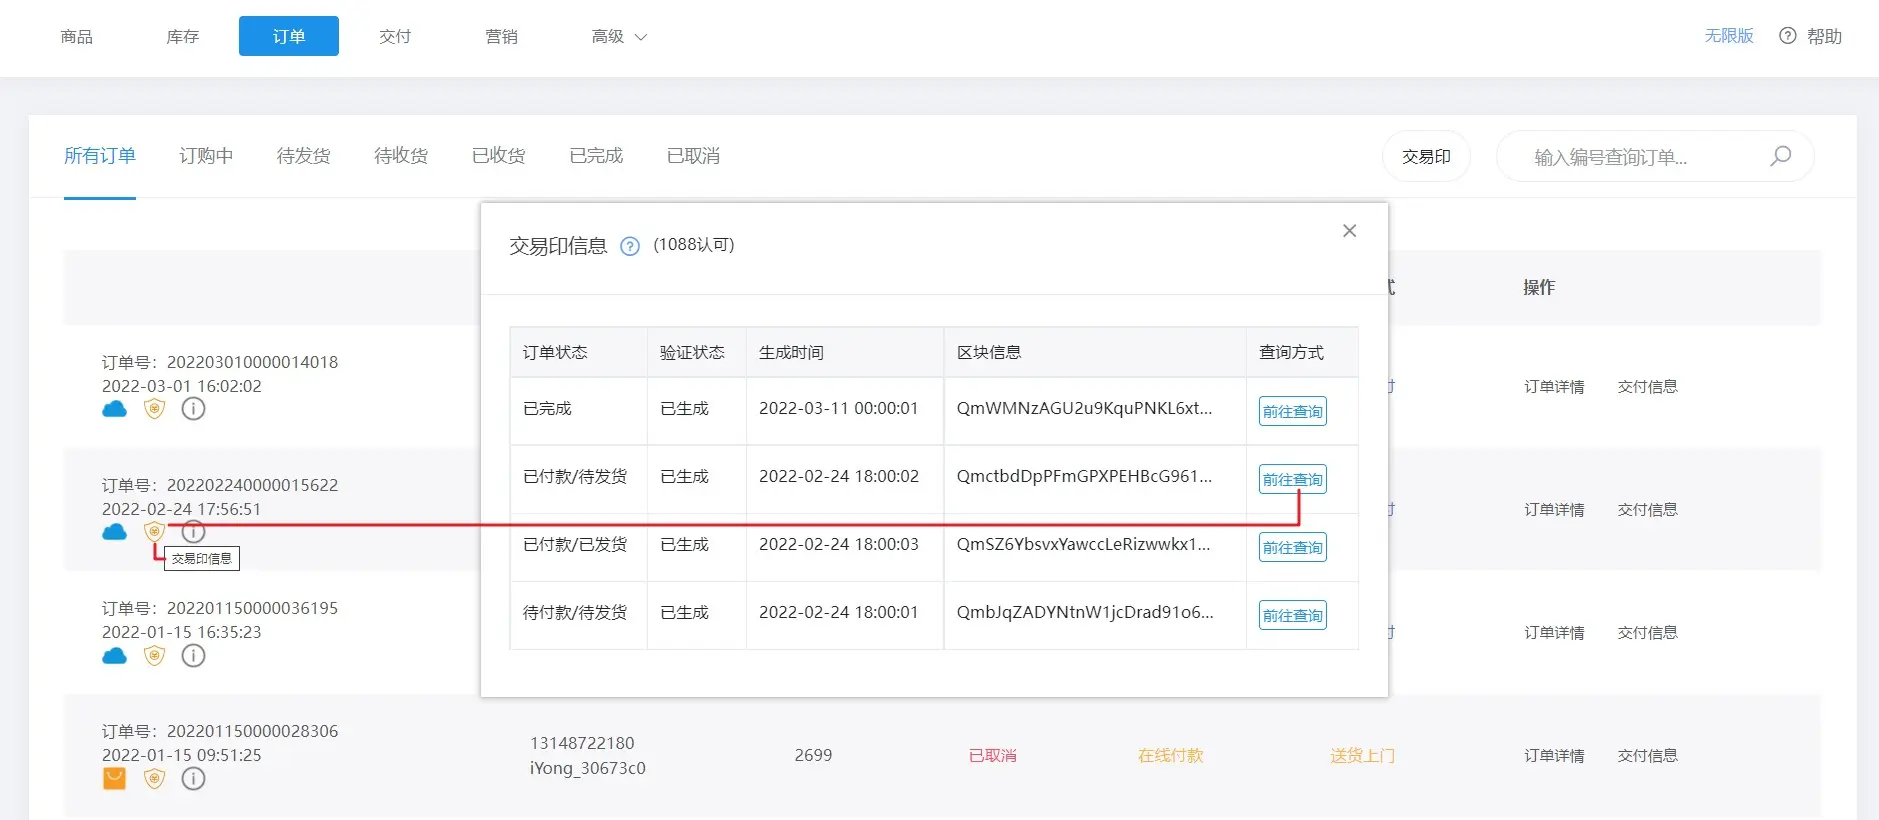Click the 交易印 button

[1425, 157]
